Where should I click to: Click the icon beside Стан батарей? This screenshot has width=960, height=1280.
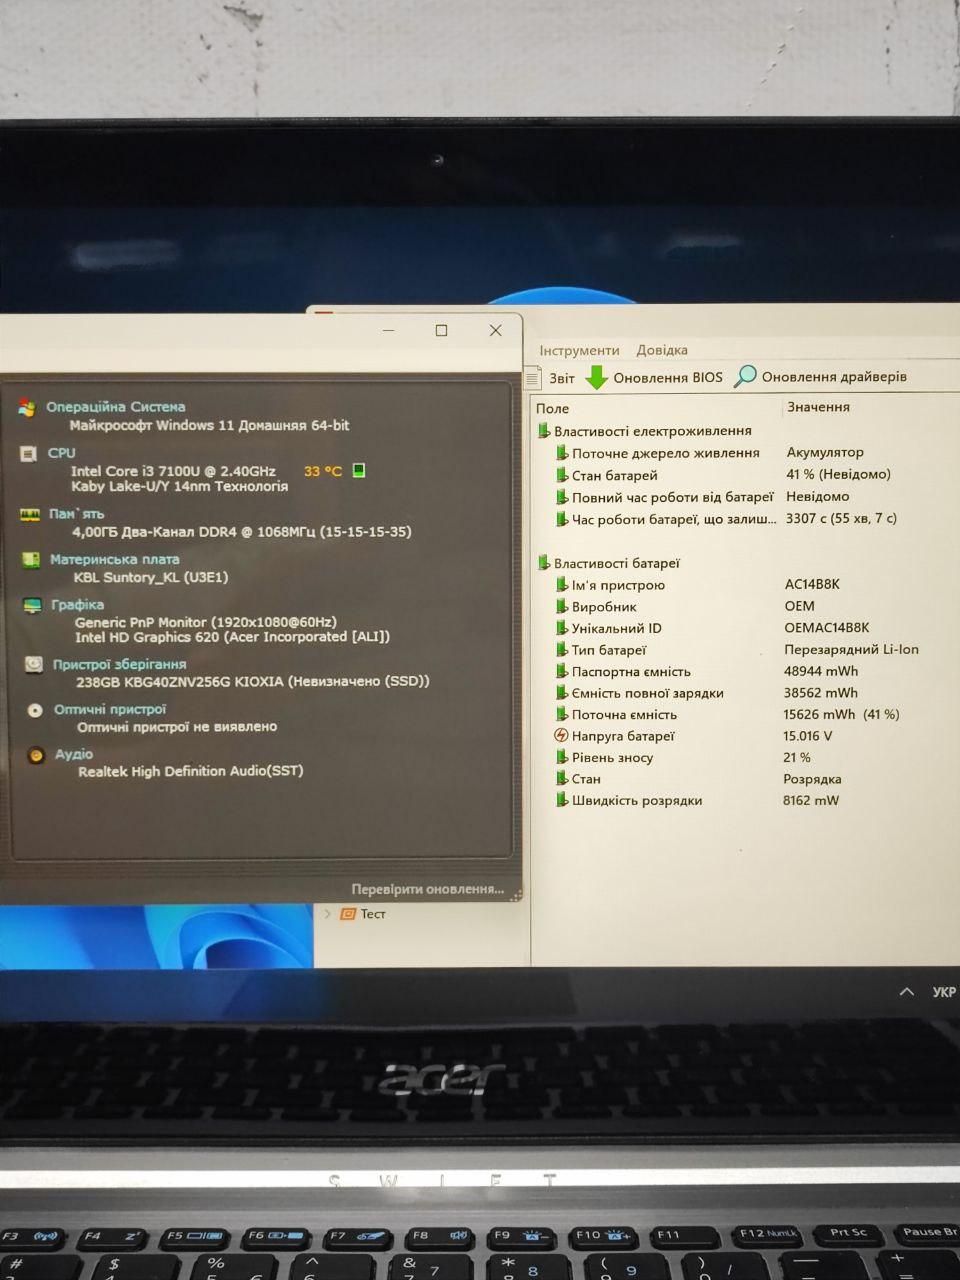pyautogui.click(x=561, y=475)
